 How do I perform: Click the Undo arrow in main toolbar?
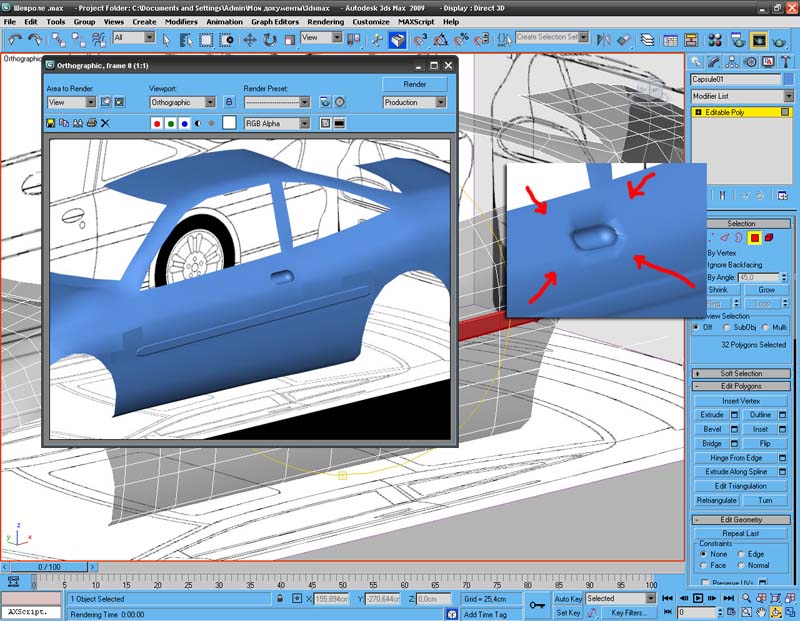pyautogui.click(x=15, y=40)
